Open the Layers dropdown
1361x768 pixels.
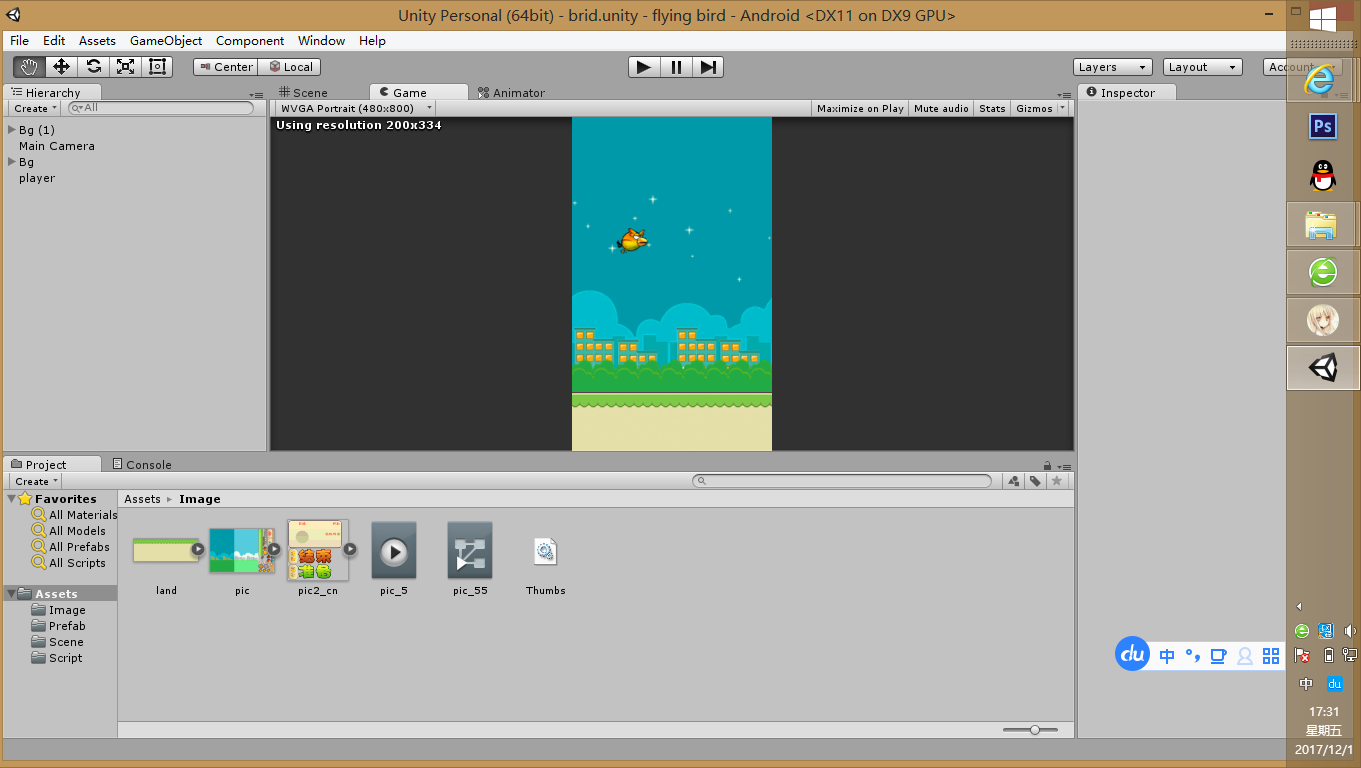click(1113, 67)
